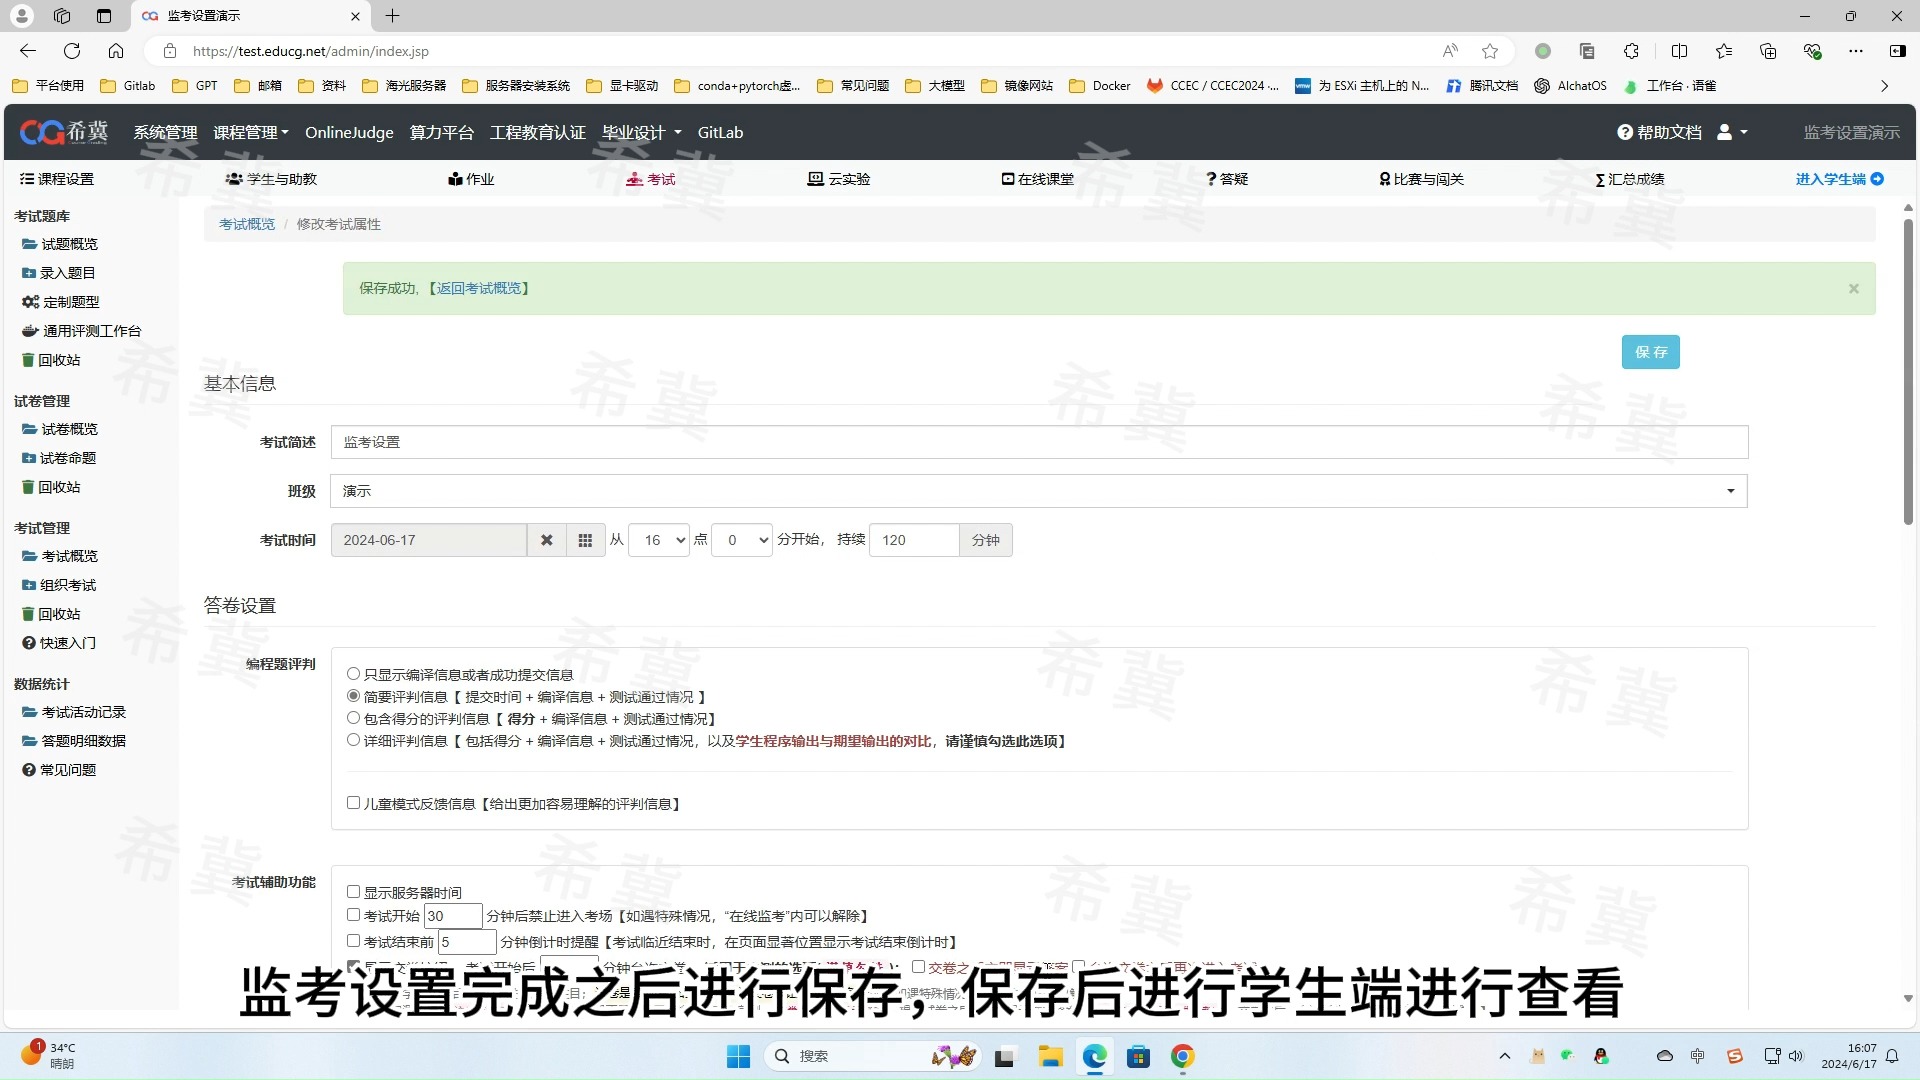Open 答题明细数据 in sidebar

[74, 741]
